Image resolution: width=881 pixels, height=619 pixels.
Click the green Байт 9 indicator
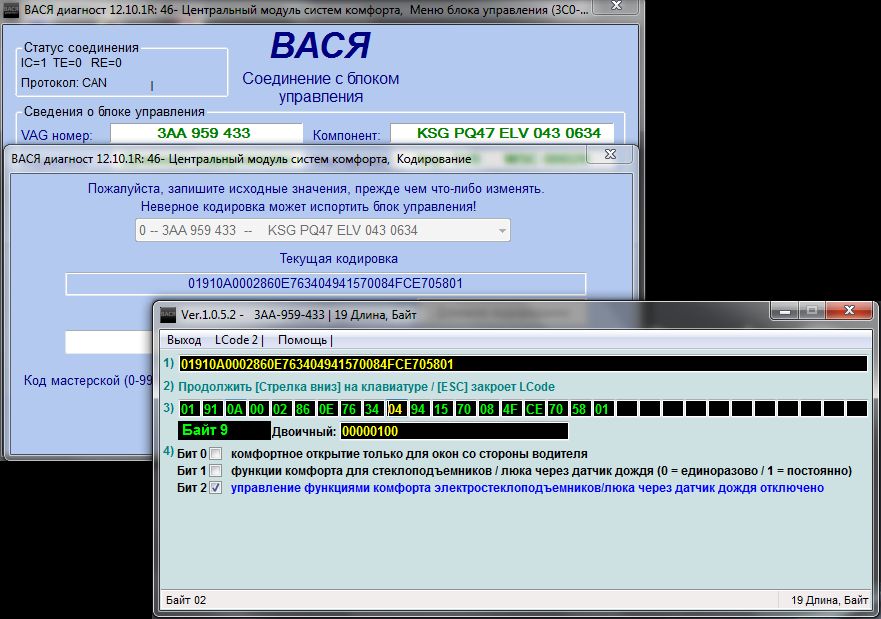(224, 430)
